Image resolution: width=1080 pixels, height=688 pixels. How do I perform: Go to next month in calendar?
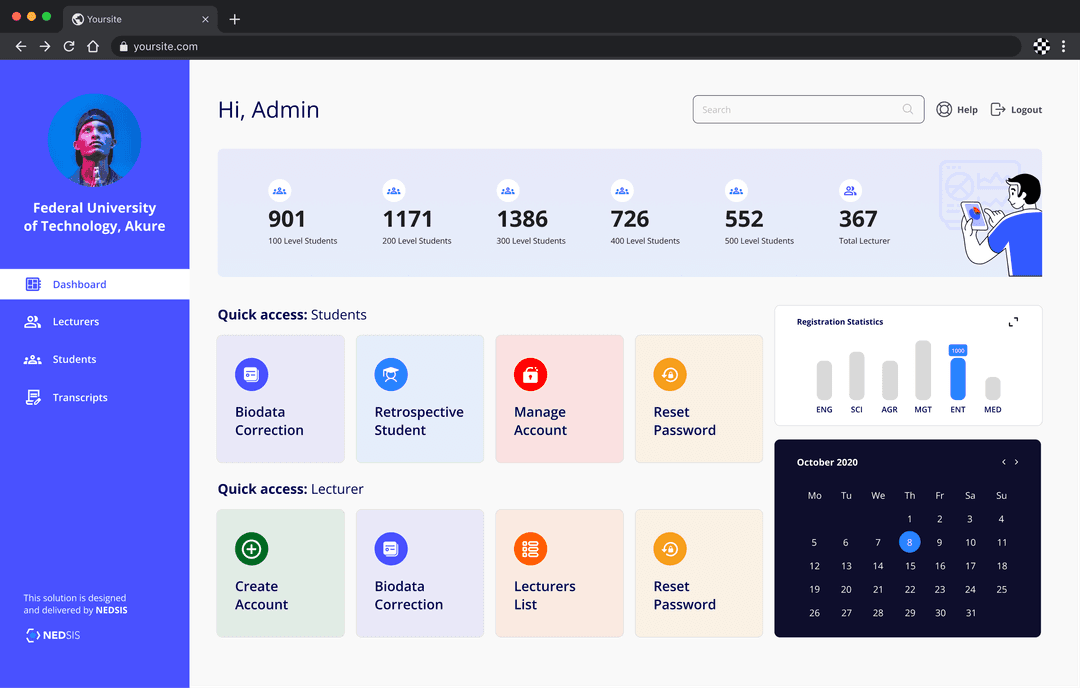(x=1017, y=462)
